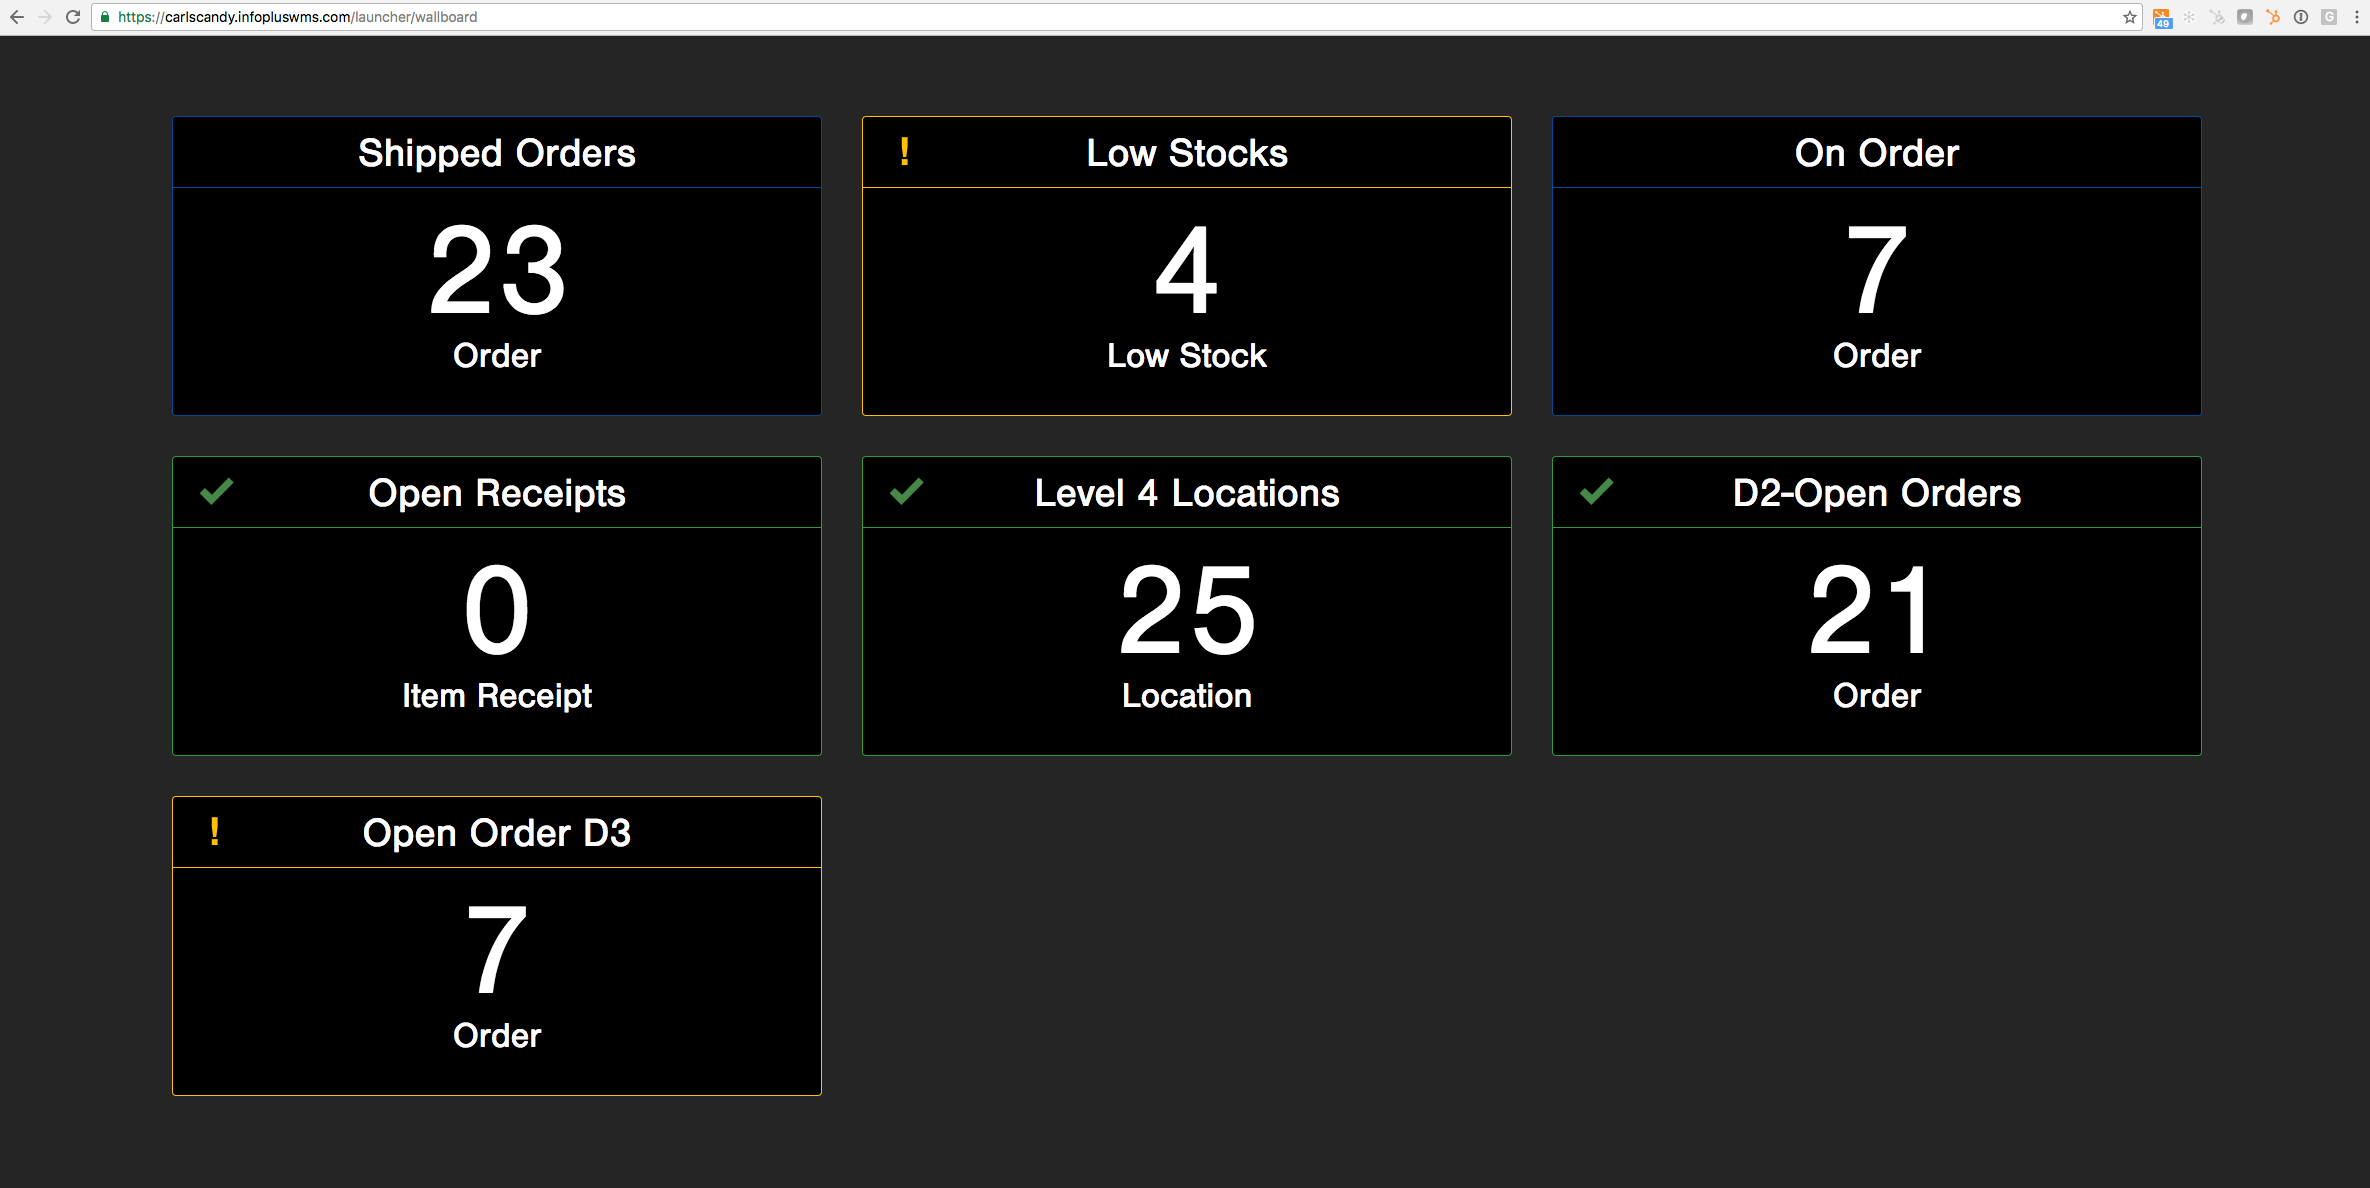Reload the wallboard page

click(73, 17)
